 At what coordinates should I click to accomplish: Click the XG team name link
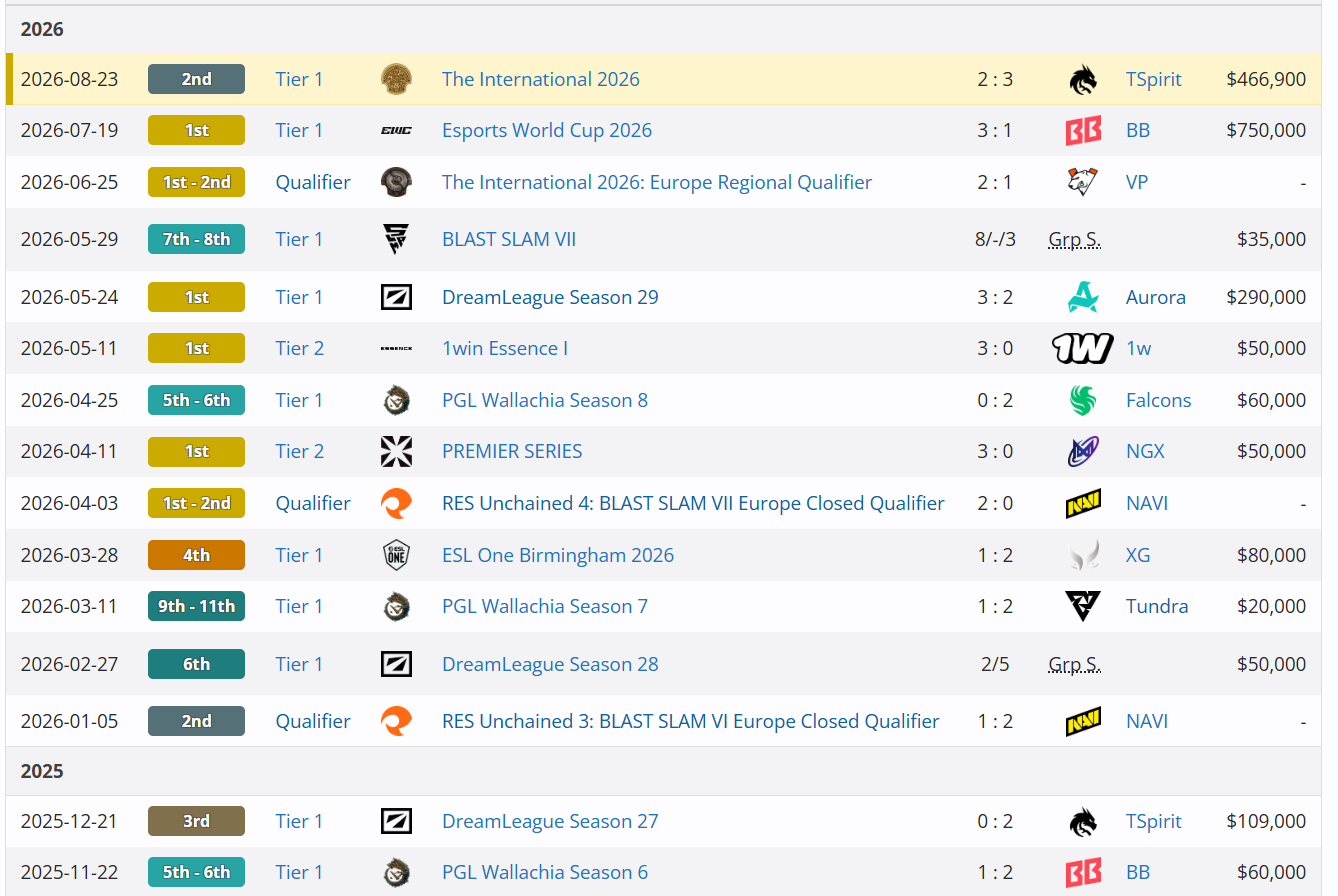click(1138, 555)
